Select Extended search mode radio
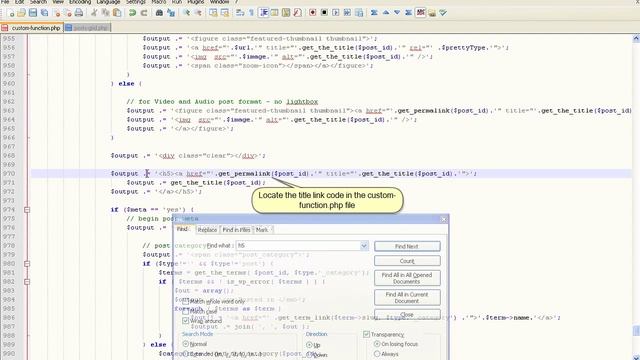Screen dimensions: 640x360 186,354
